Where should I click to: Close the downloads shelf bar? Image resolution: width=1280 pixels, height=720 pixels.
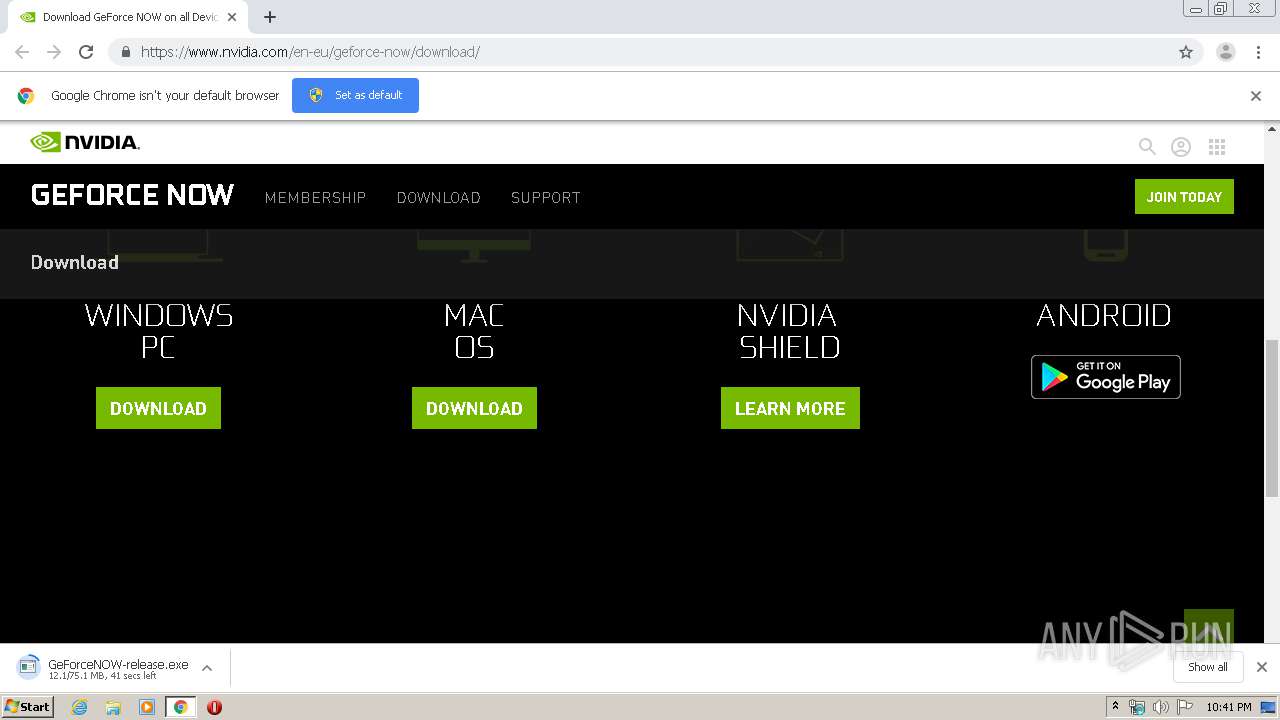tap(1262, 667)
